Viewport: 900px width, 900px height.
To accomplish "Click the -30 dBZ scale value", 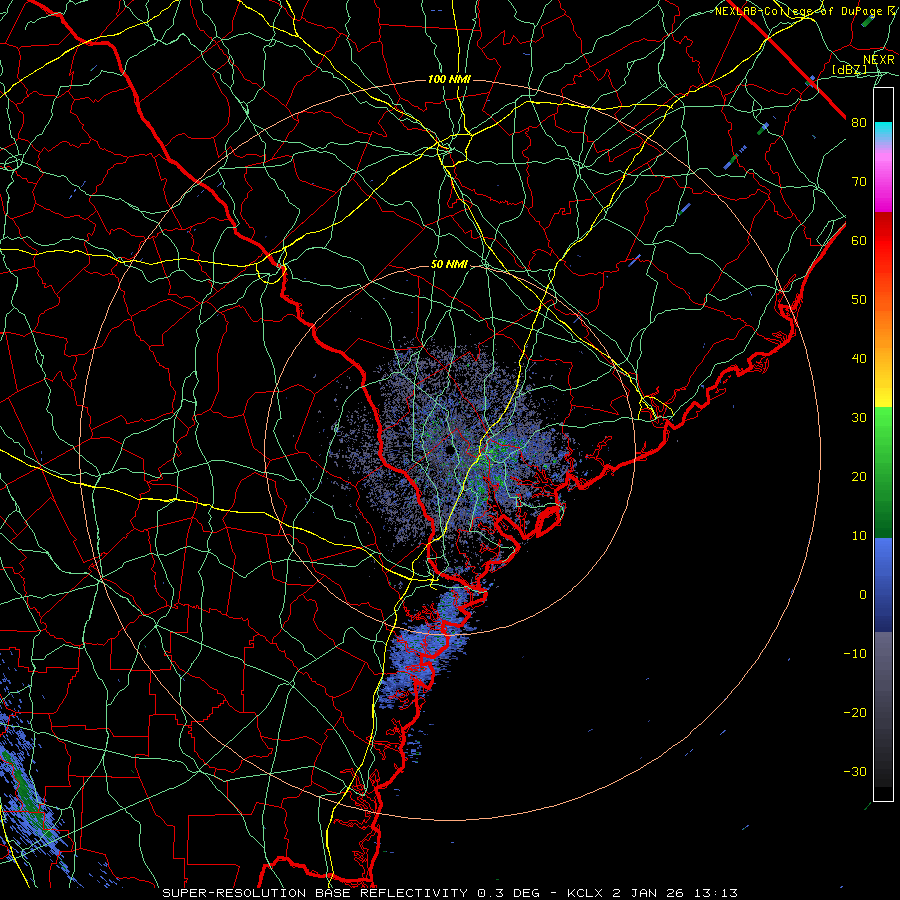I will tap(855, 771).
